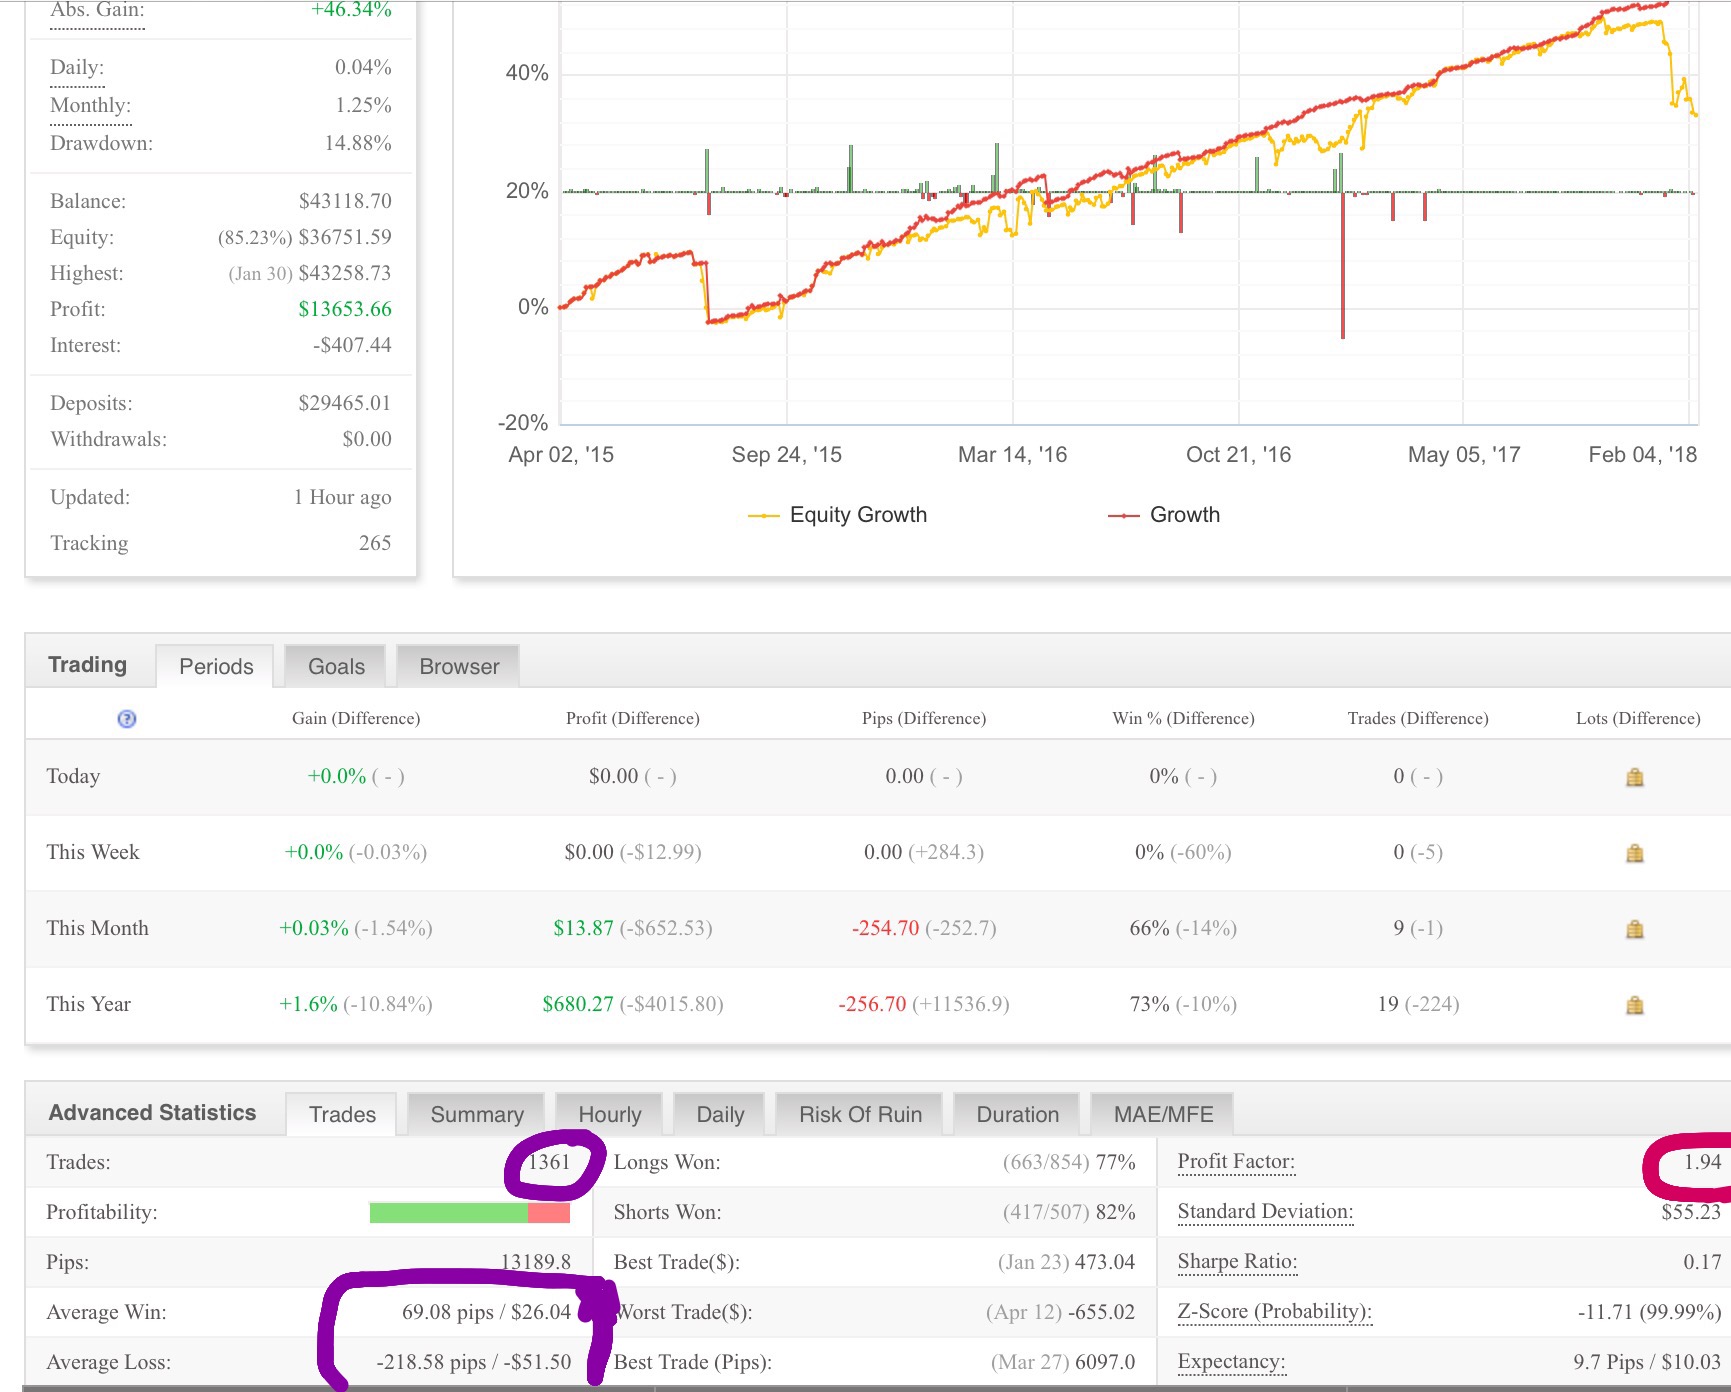The image size is (1731, 1392).
Task: Click the Win % (Difference) column header
Action: pyautogui.click(x=1183, y=718)
